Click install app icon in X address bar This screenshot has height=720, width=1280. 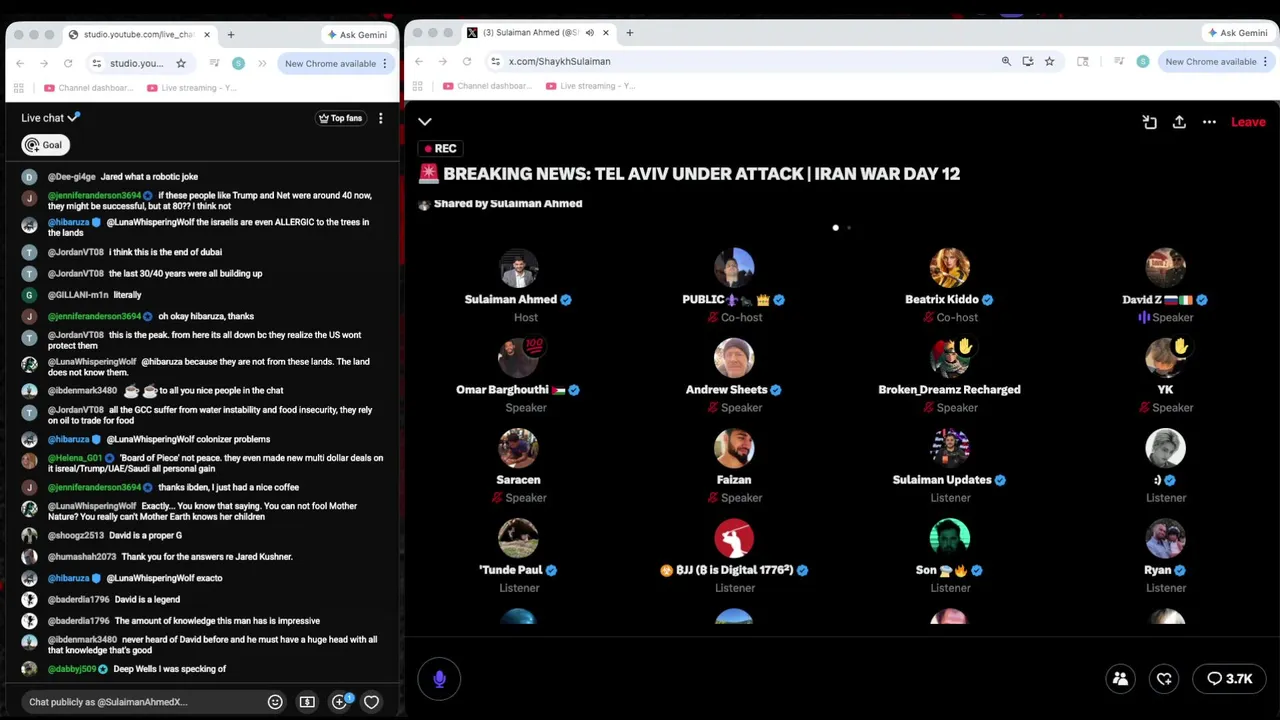pos(1028,62)
